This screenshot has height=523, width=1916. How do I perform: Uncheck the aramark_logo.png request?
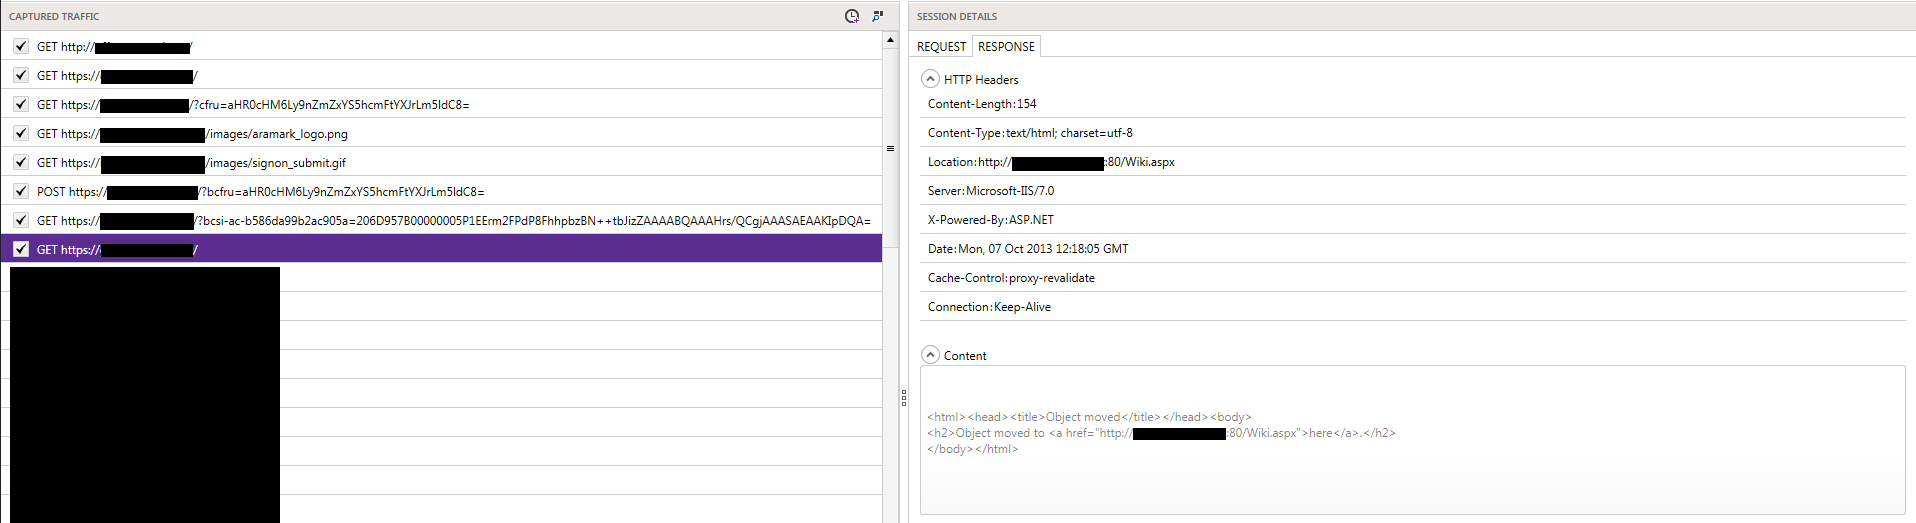coord(21,133)
